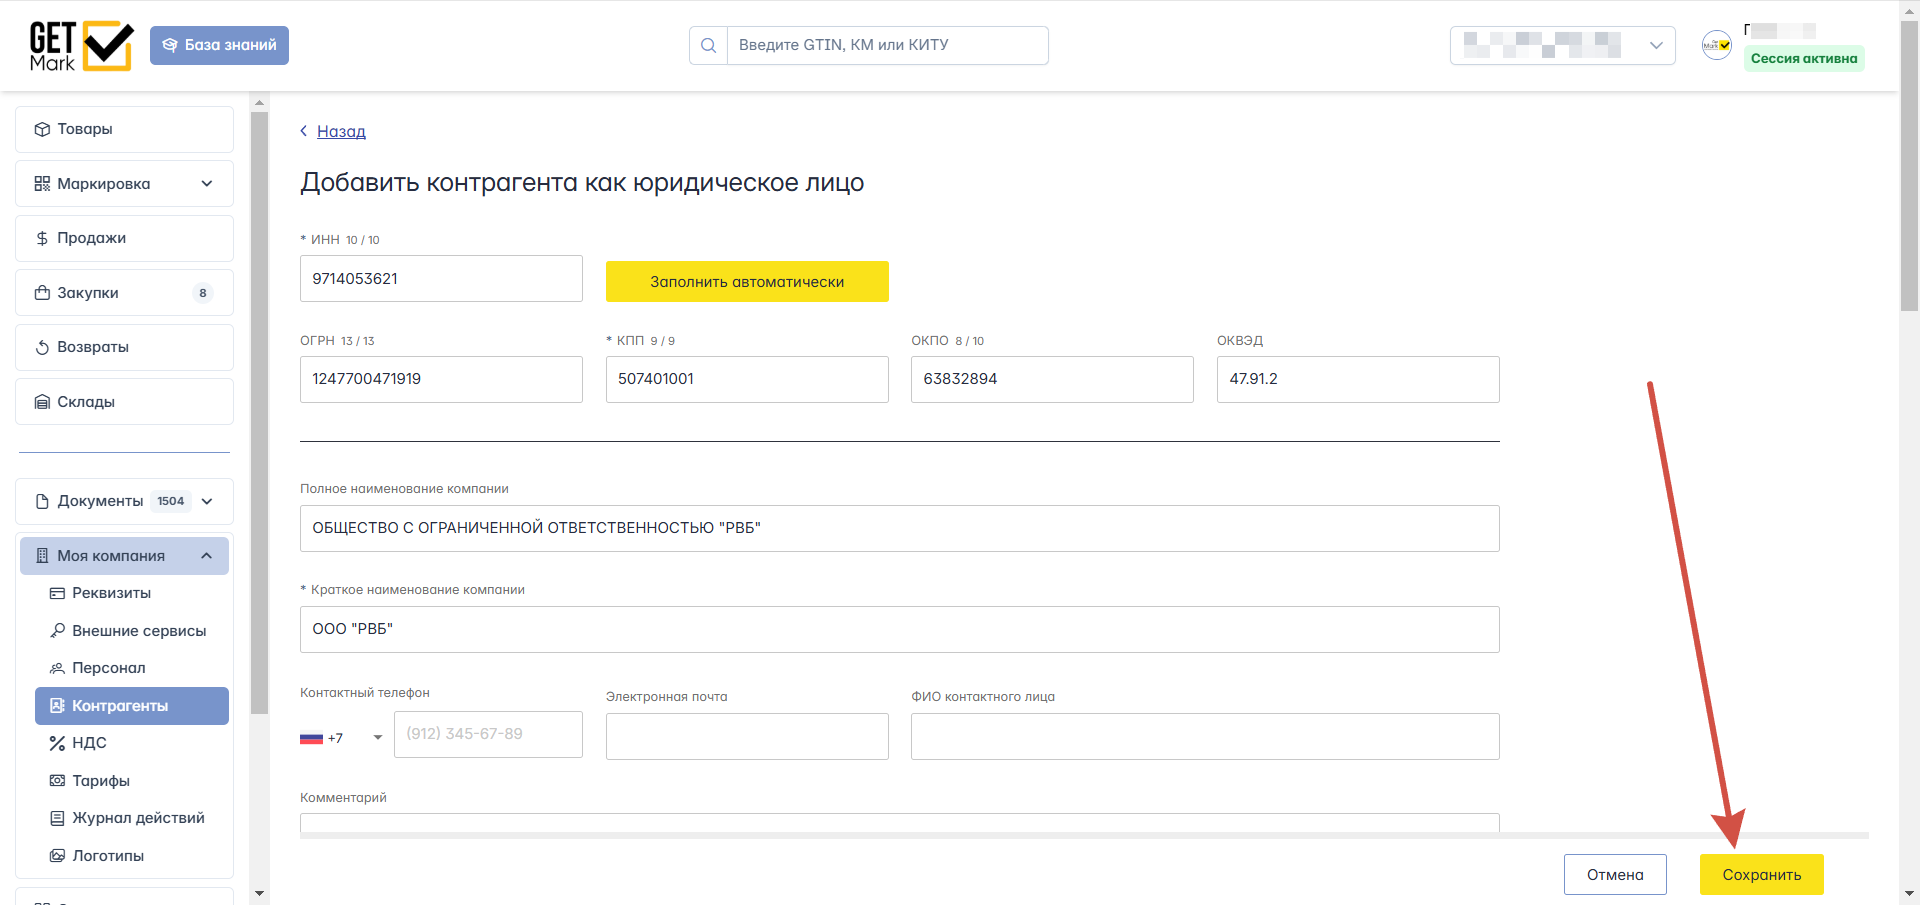This screenshot has width=1920, height=905.
Task: Click the search magnifier icon
Action: pyautogui.click(x=708, y=45)
